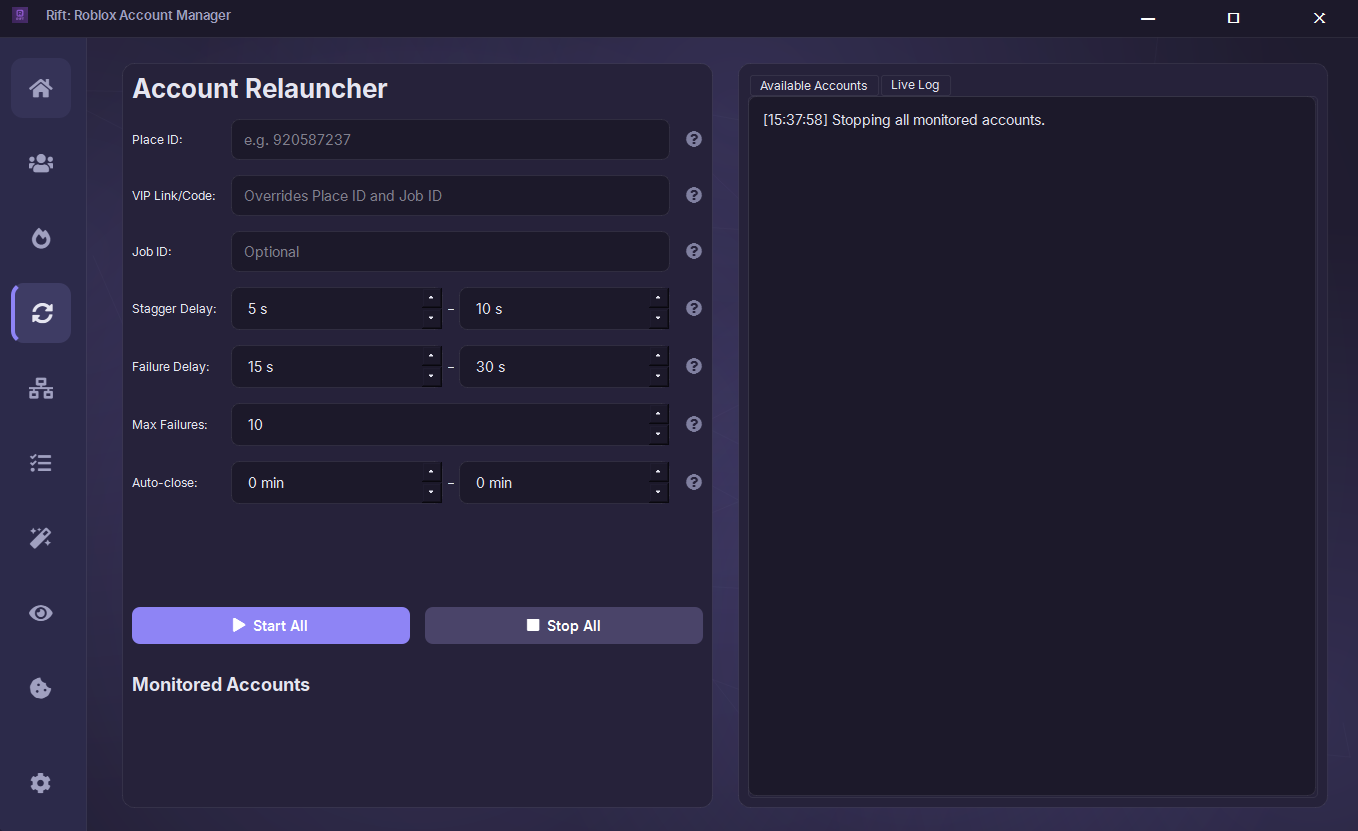Viewport: 1358px width, 831px height.
Task: Switch to the Live Log tab
Action: 914,85
